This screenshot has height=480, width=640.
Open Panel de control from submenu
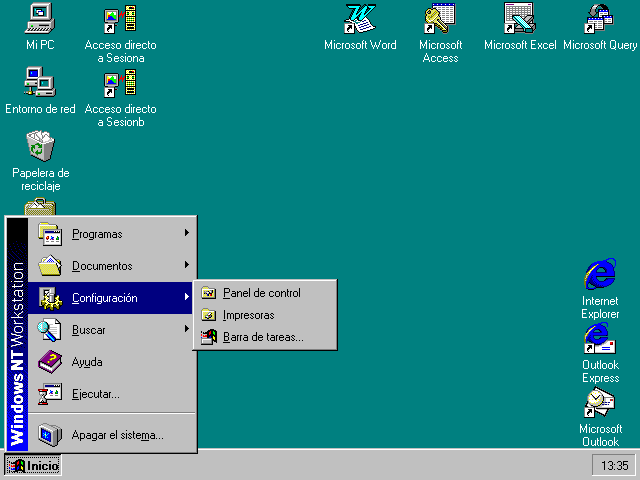pos(265,293)
